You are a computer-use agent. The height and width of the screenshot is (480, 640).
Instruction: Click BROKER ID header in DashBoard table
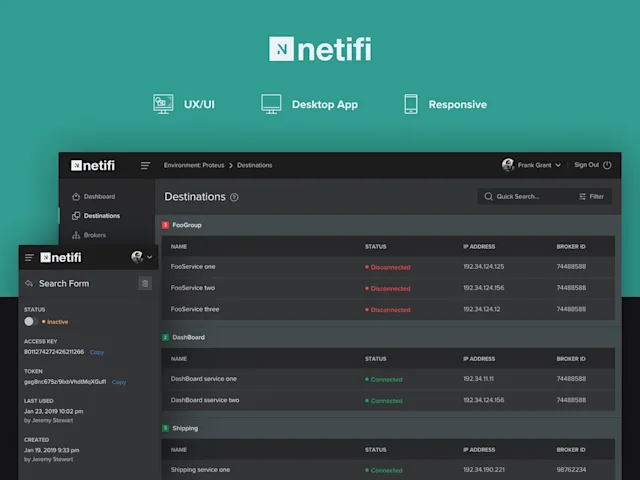571,359
